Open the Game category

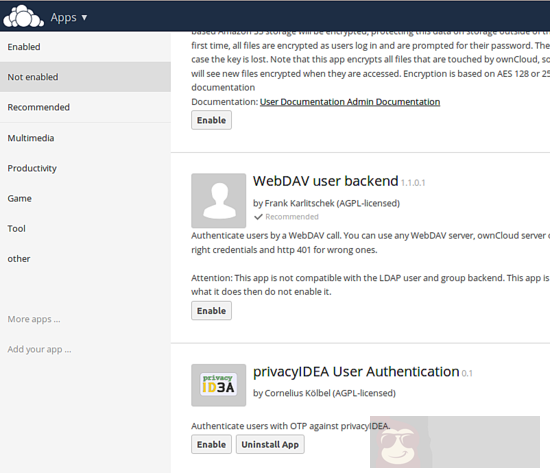[85, 198]
